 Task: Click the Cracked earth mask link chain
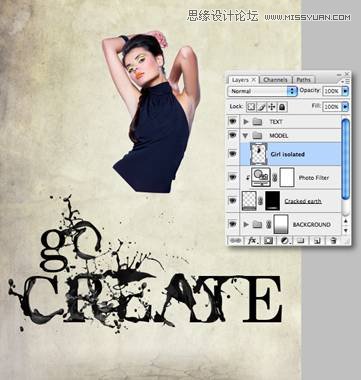point(261,201)
